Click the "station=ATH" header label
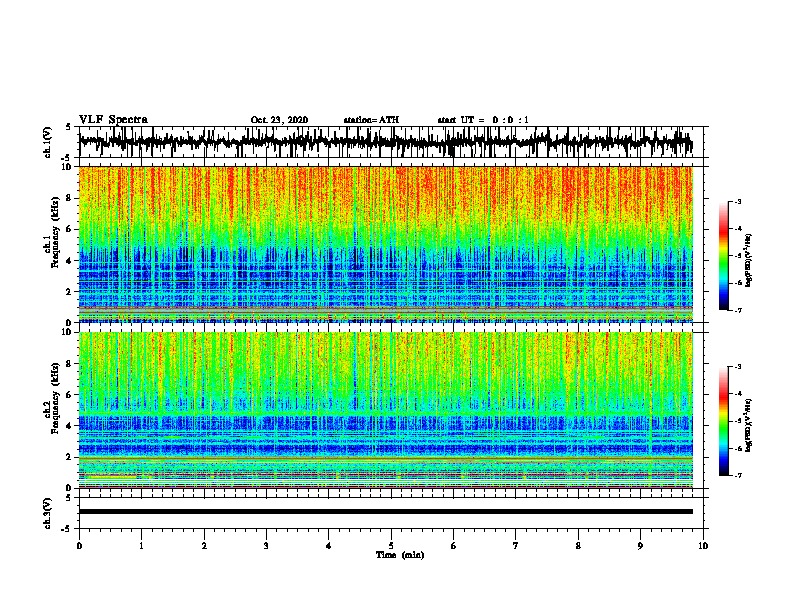Viewport: 792px width, 612px height. tap(371, 120)
